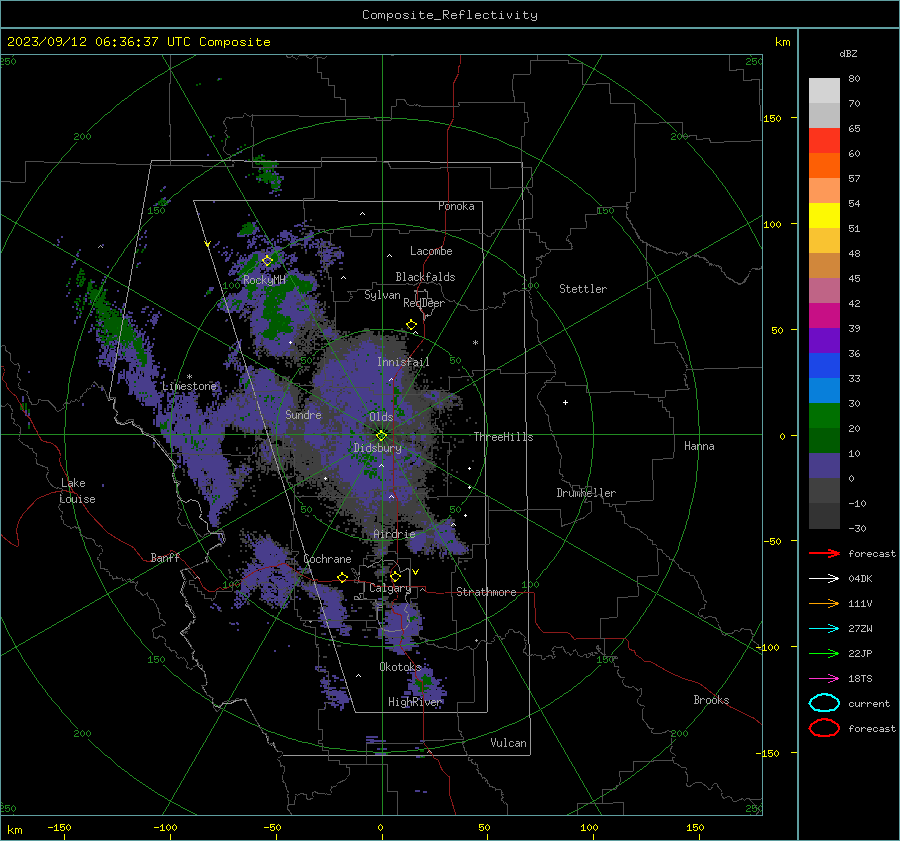The image size is (900, 841).
Task: Click the white 04DK arrow legend icon
Action: tap(824, 578)
